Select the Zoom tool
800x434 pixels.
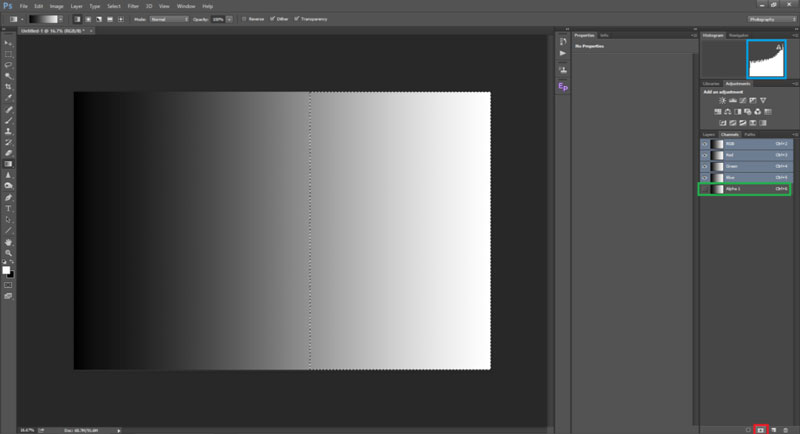point(9,252)
